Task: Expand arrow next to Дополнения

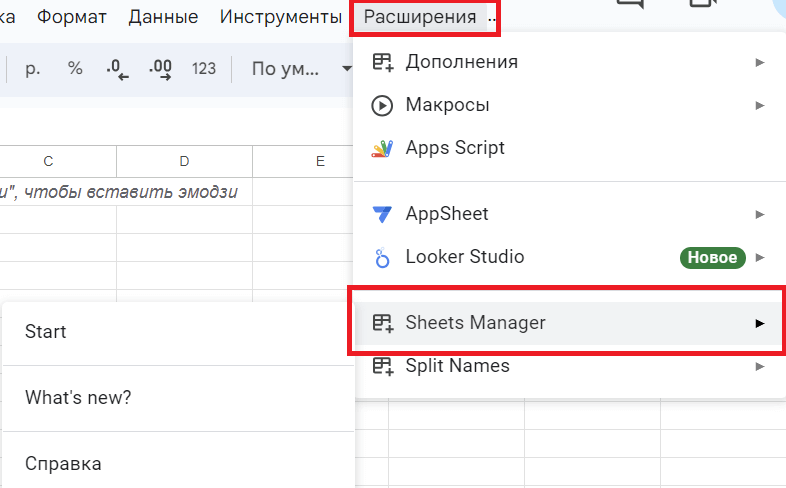Action: [x=760, y=62]
